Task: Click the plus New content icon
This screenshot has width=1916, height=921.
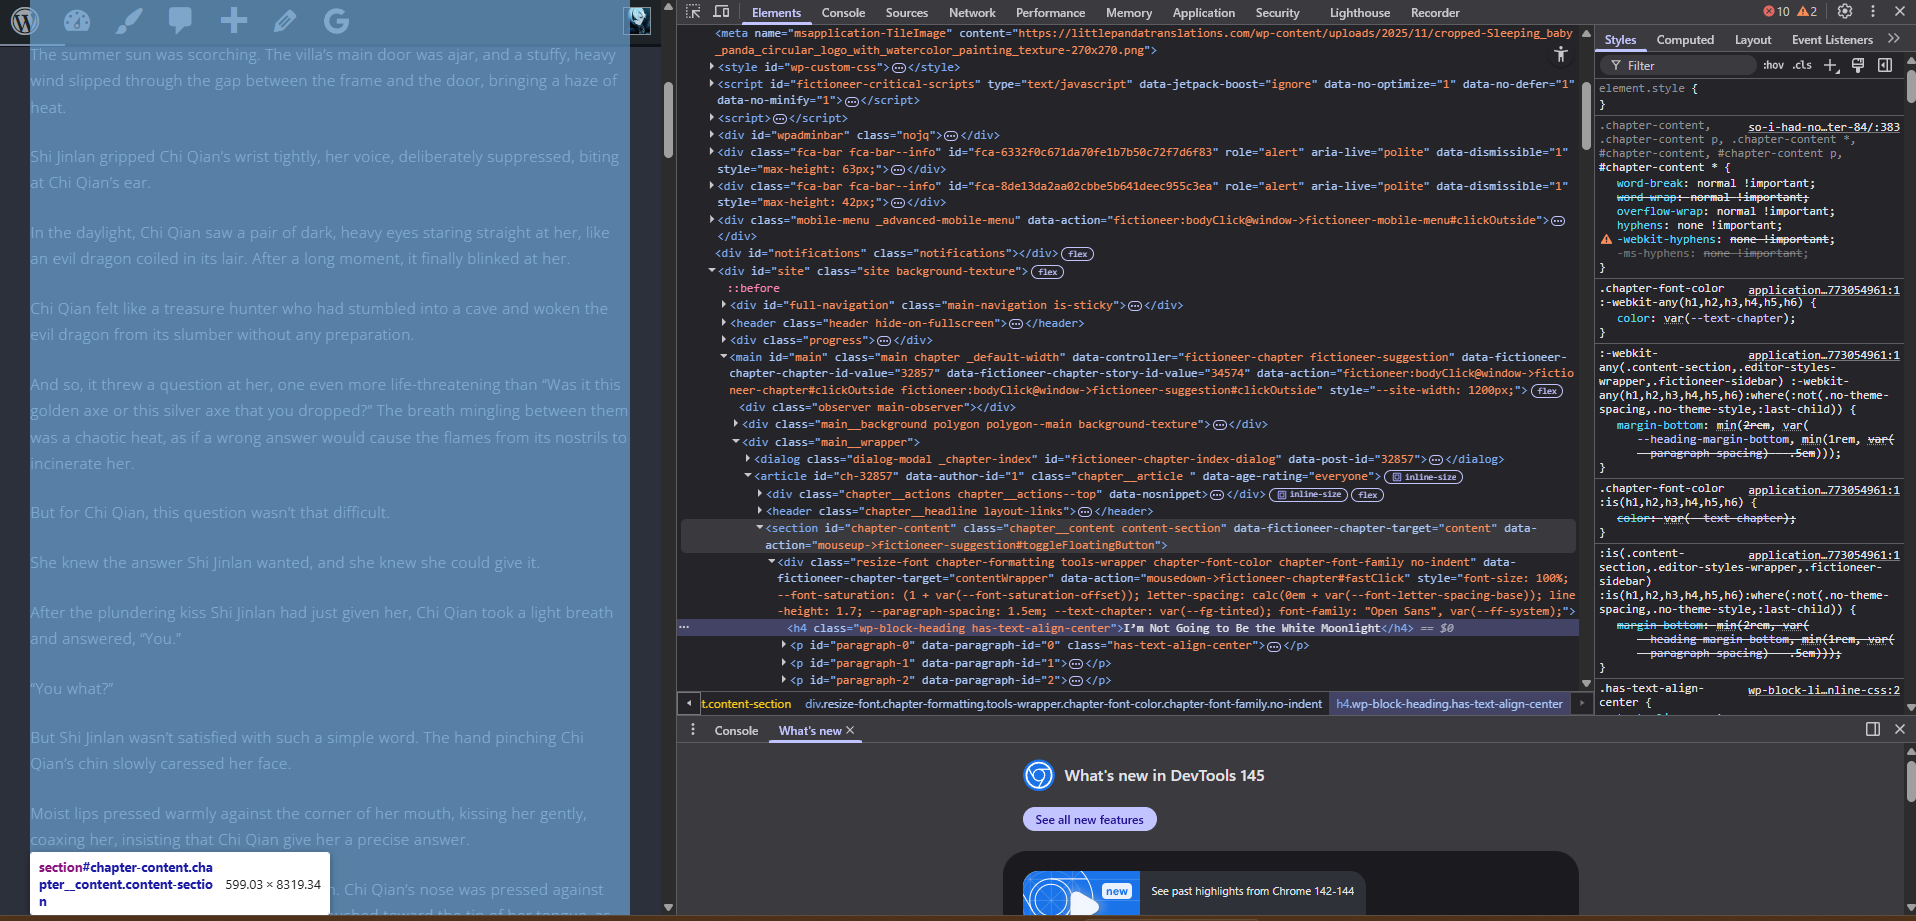Action: tap(234, 20)
